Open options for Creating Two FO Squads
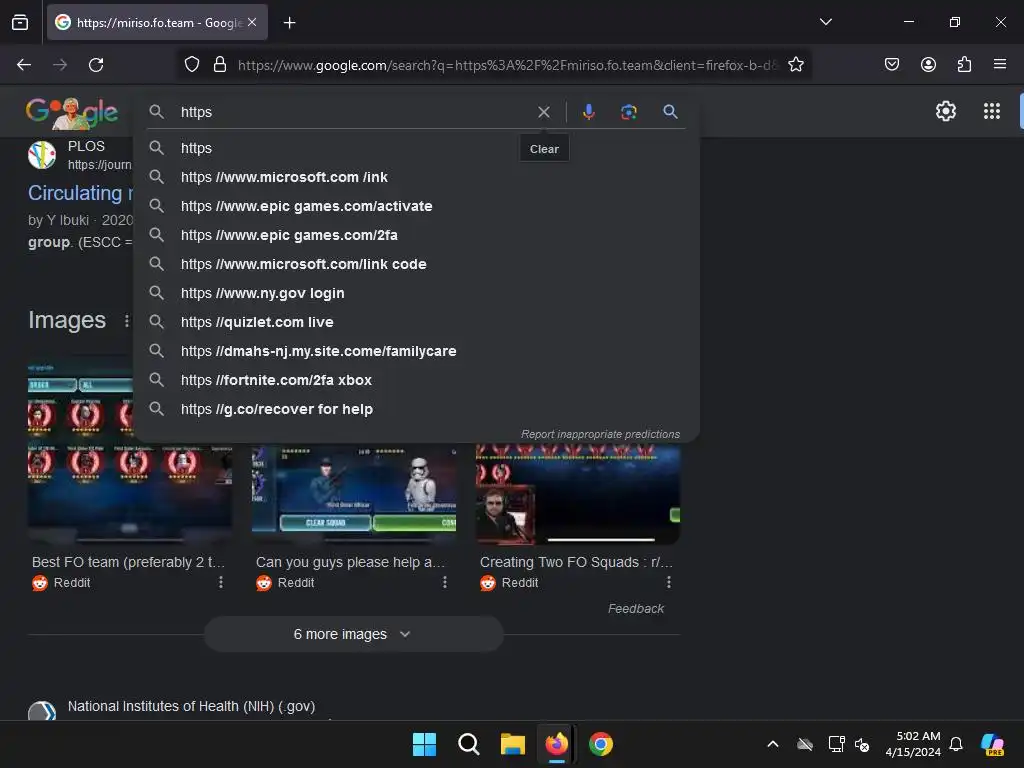The image size is (1024, 768). (x=669, y=582)
